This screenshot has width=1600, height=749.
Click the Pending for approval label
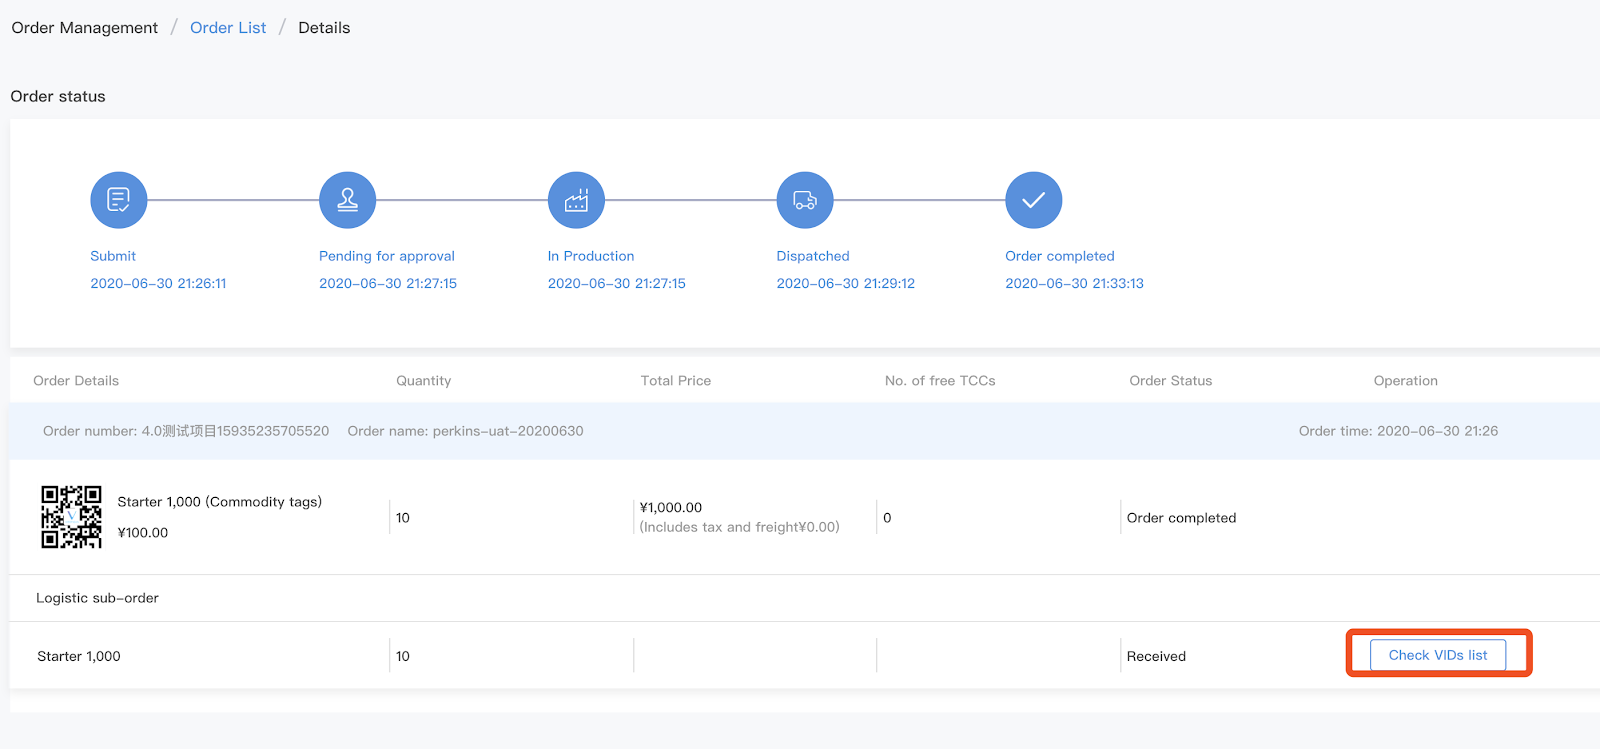387,256
